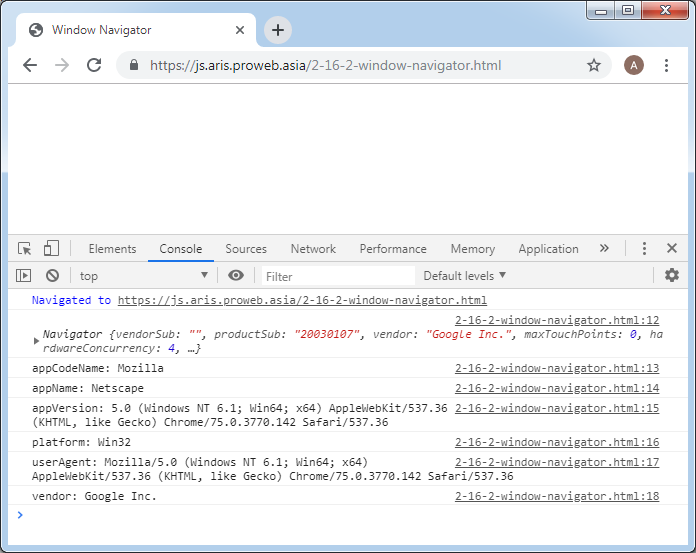
Task: Open Chrome's three-dot menu
Action: coord(666,65)
